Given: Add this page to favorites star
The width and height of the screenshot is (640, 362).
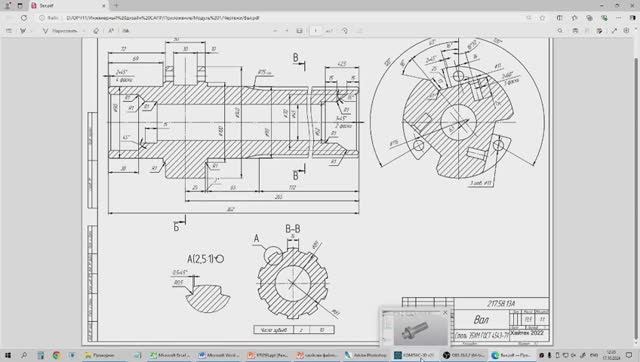Looking at the screenshot, I should click(542, 18).
